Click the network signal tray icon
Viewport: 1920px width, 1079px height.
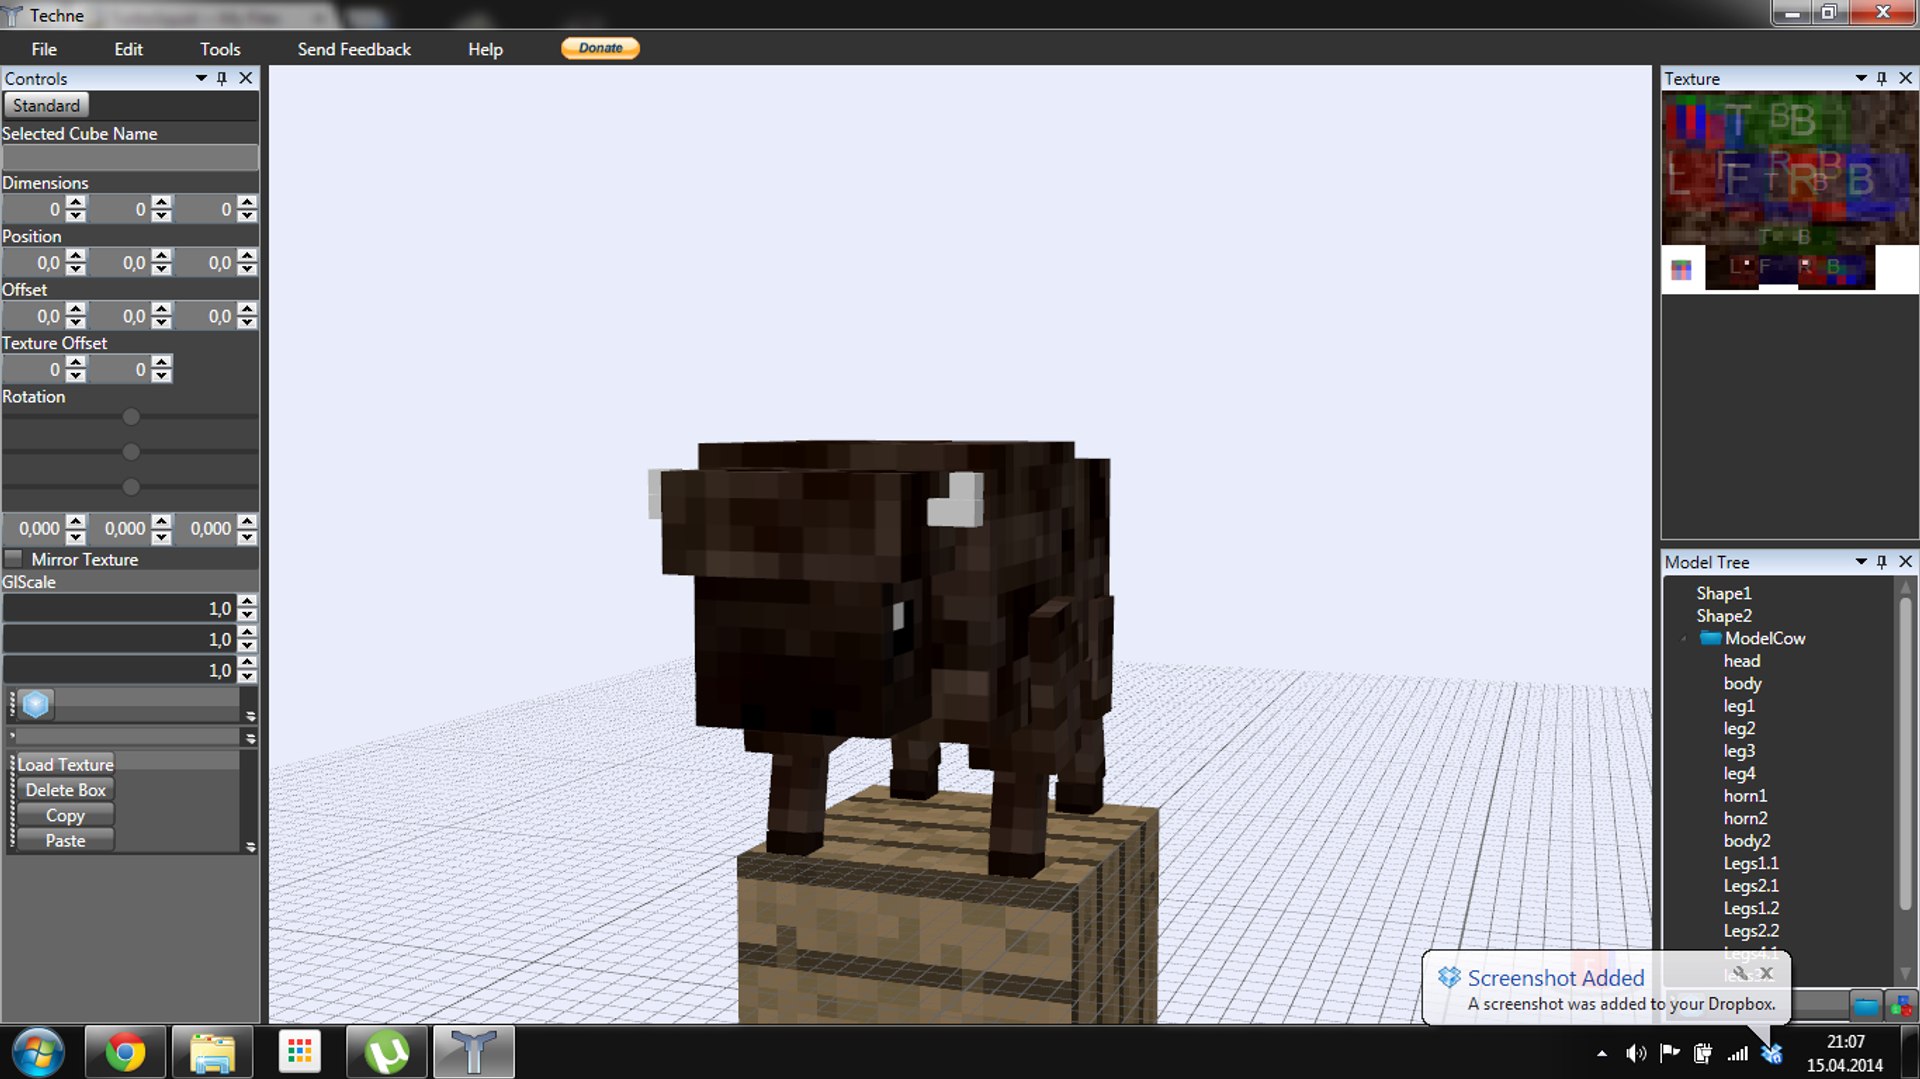pyautogui.click(x=1738, y=1053)
